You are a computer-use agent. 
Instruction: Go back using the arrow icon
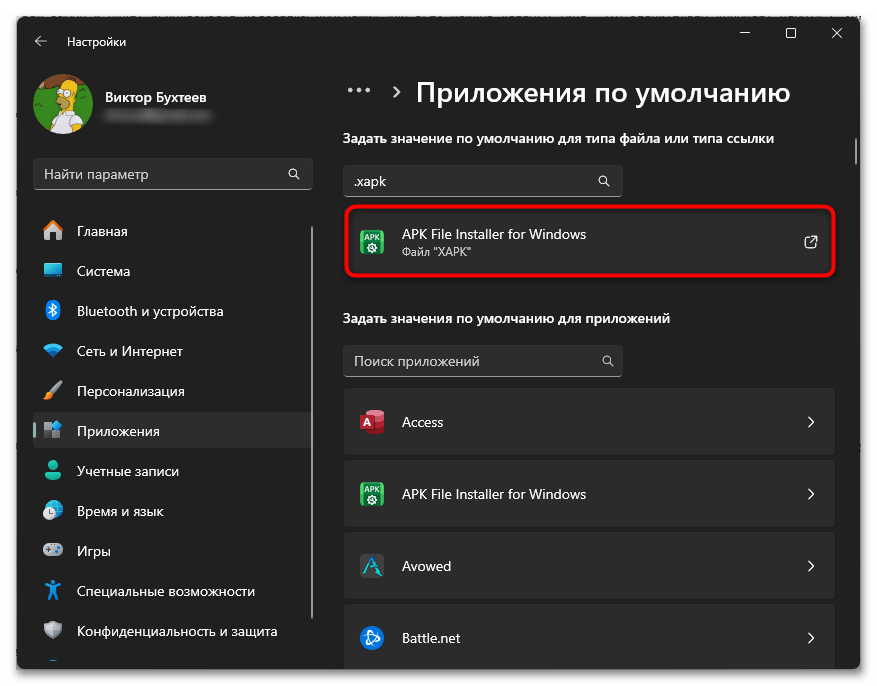[40, 41]
